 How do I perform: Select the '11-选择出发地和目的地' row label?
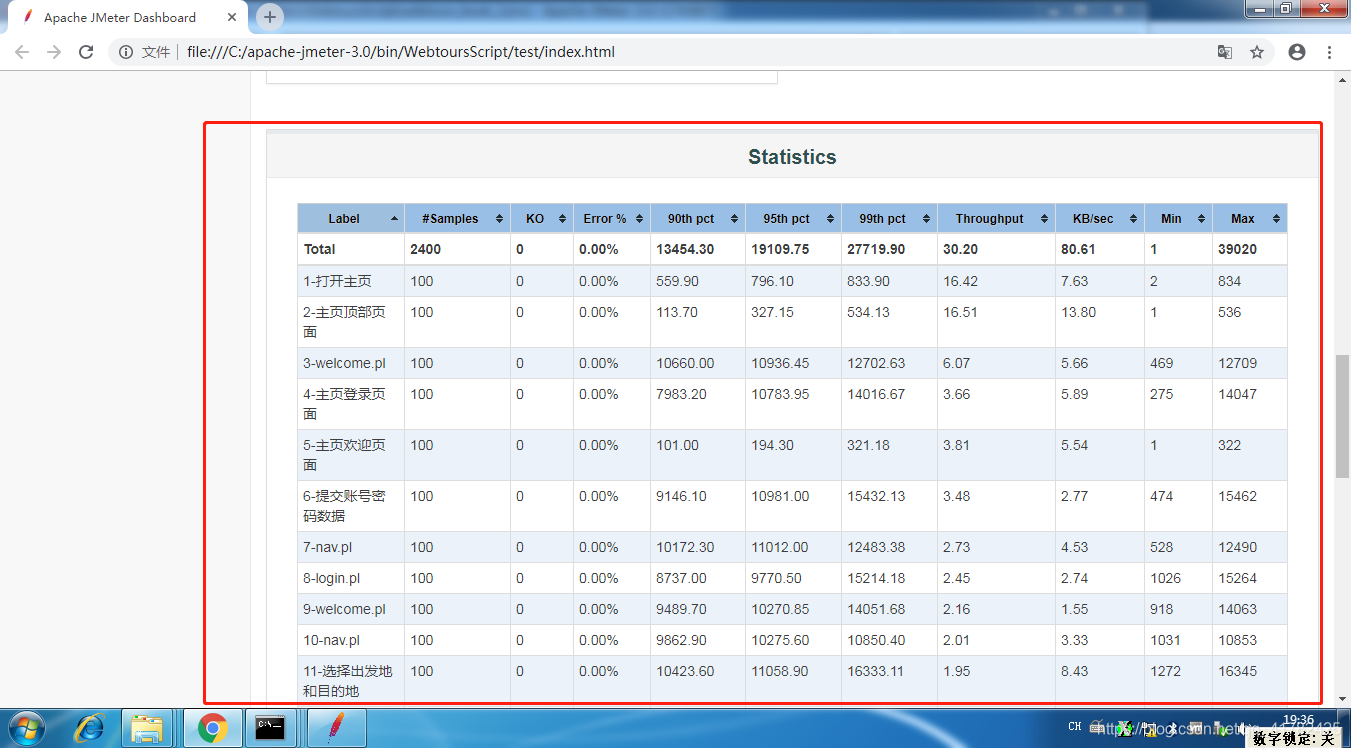[x=348, y=681]
